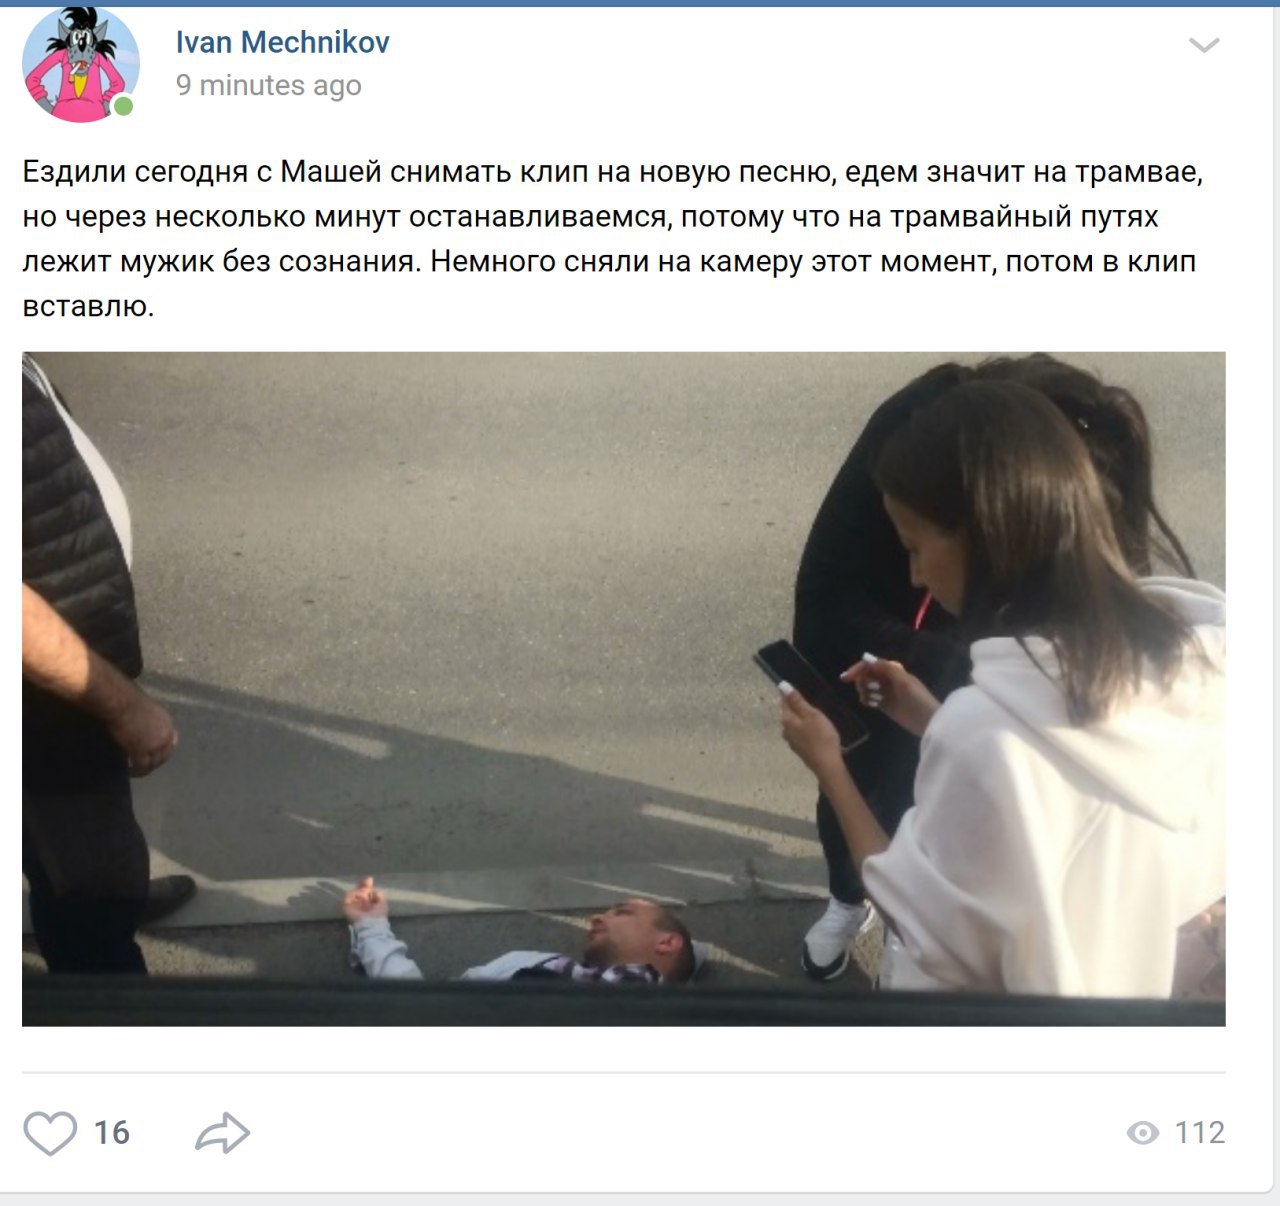The height and width of the screenshot is (1206, 1280).
Task: Visit the Ivan Mechnikov profile name link
Action: click(x=282, y=42)
